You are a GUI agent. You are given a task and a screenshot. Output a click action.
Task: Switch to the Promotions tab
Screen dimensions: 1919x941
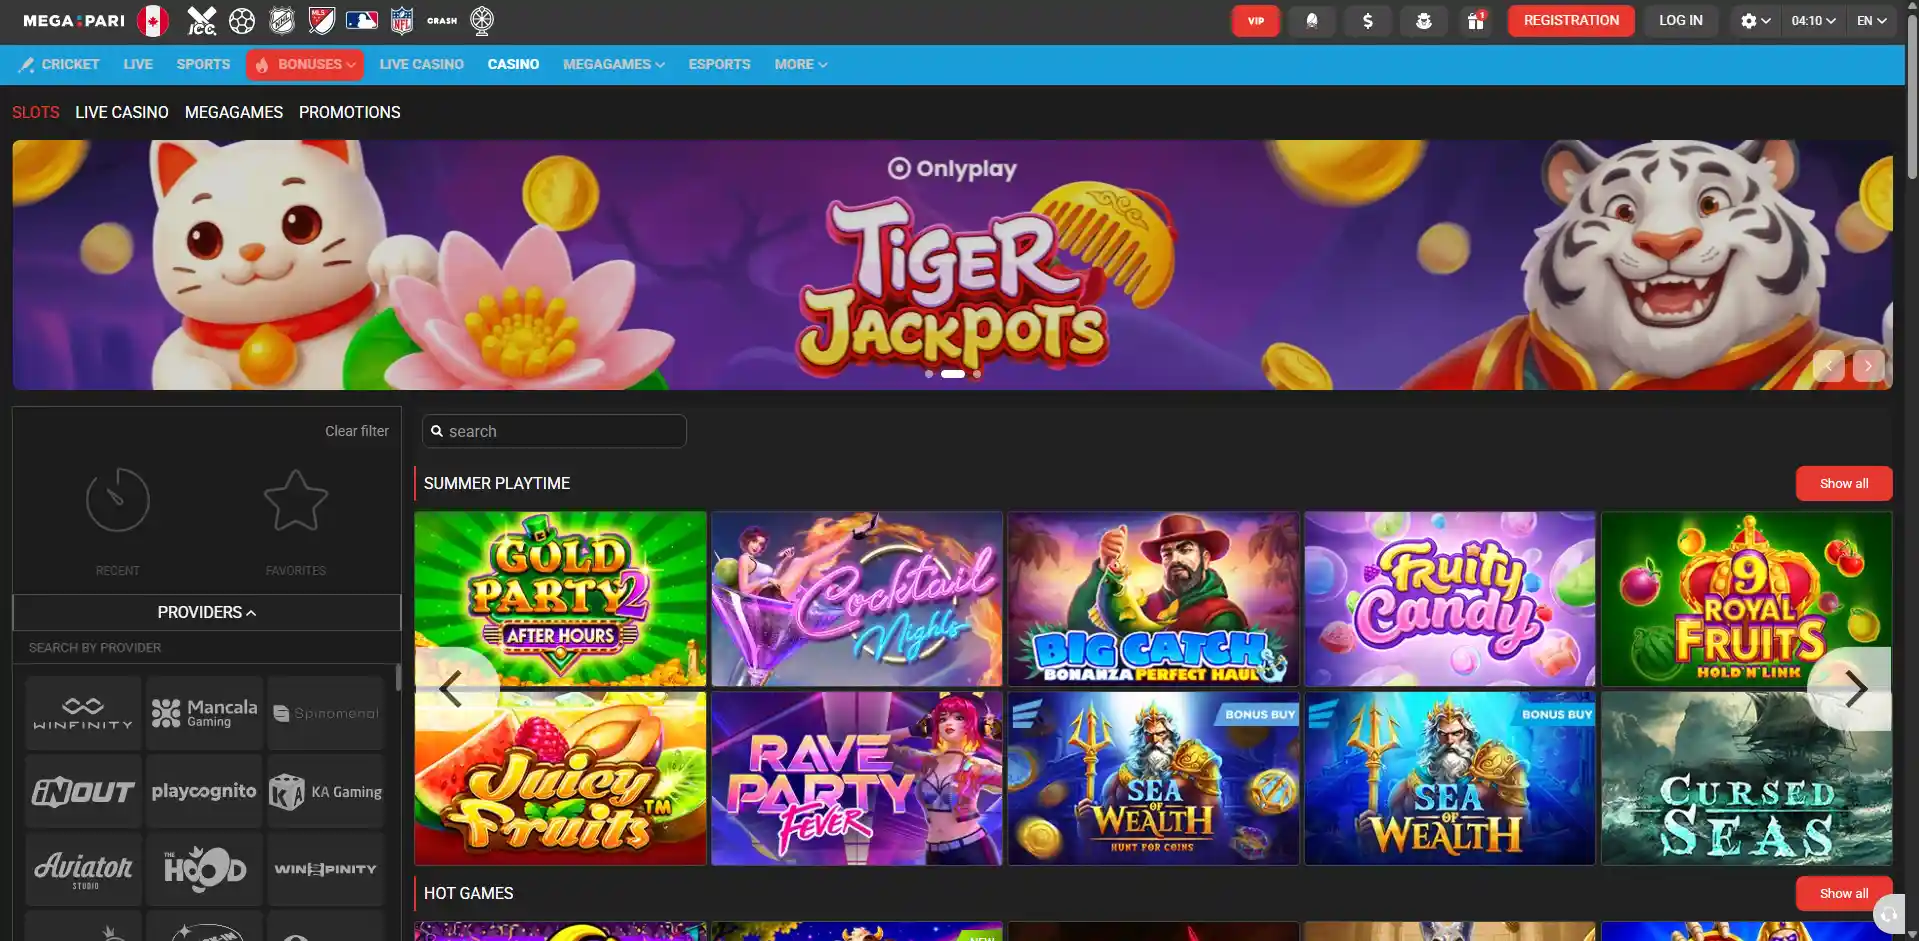point(350,112)
